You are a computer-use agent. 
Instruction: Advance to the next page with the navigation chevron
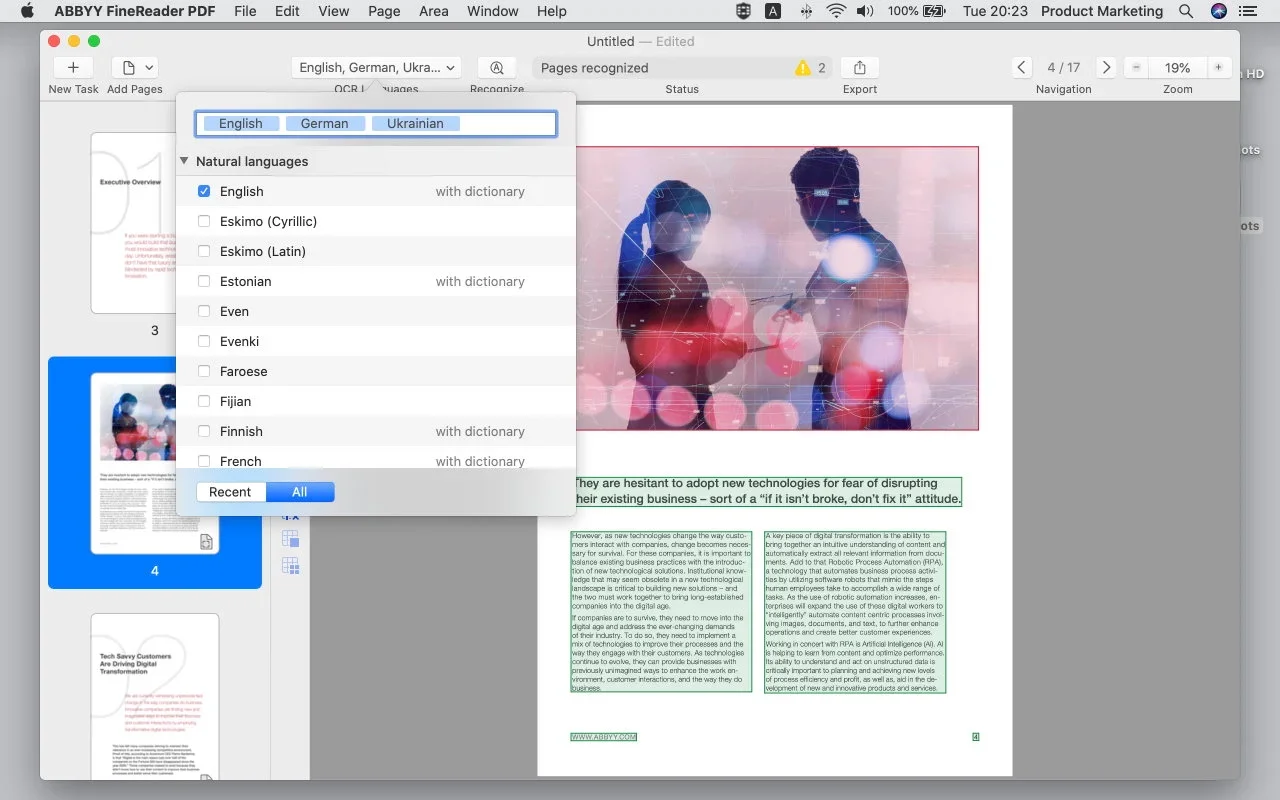1106,67
